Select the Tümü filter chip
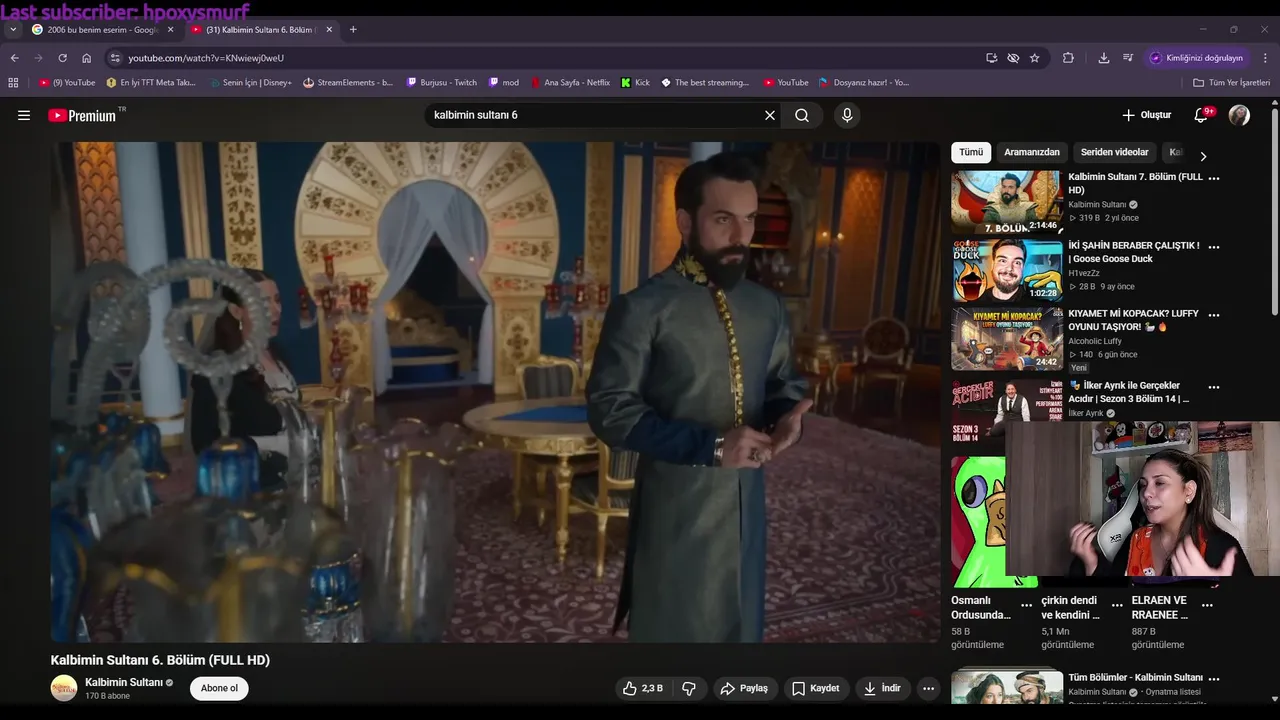This screenshot has width=1280, height=720. coord(971,152)
